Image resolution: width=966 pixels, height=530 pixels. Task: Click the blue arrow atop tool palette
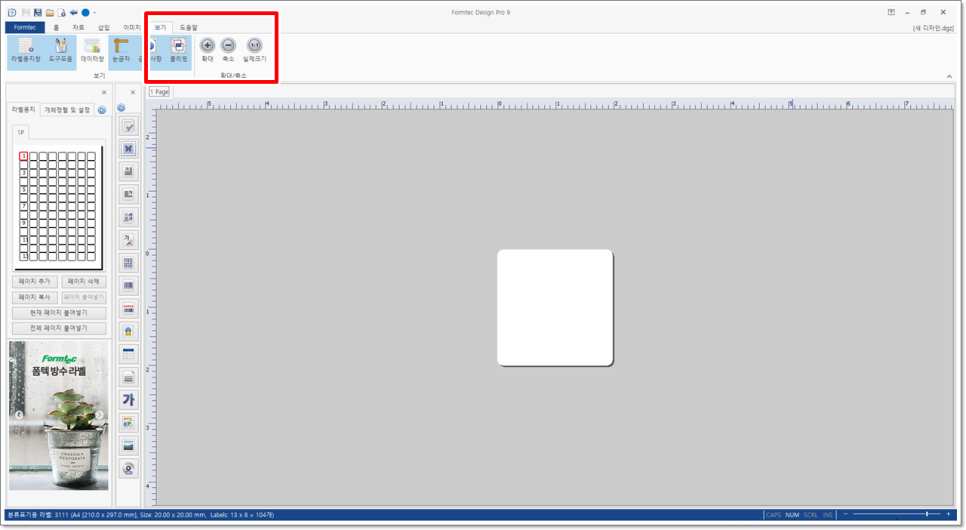point(121,108)
